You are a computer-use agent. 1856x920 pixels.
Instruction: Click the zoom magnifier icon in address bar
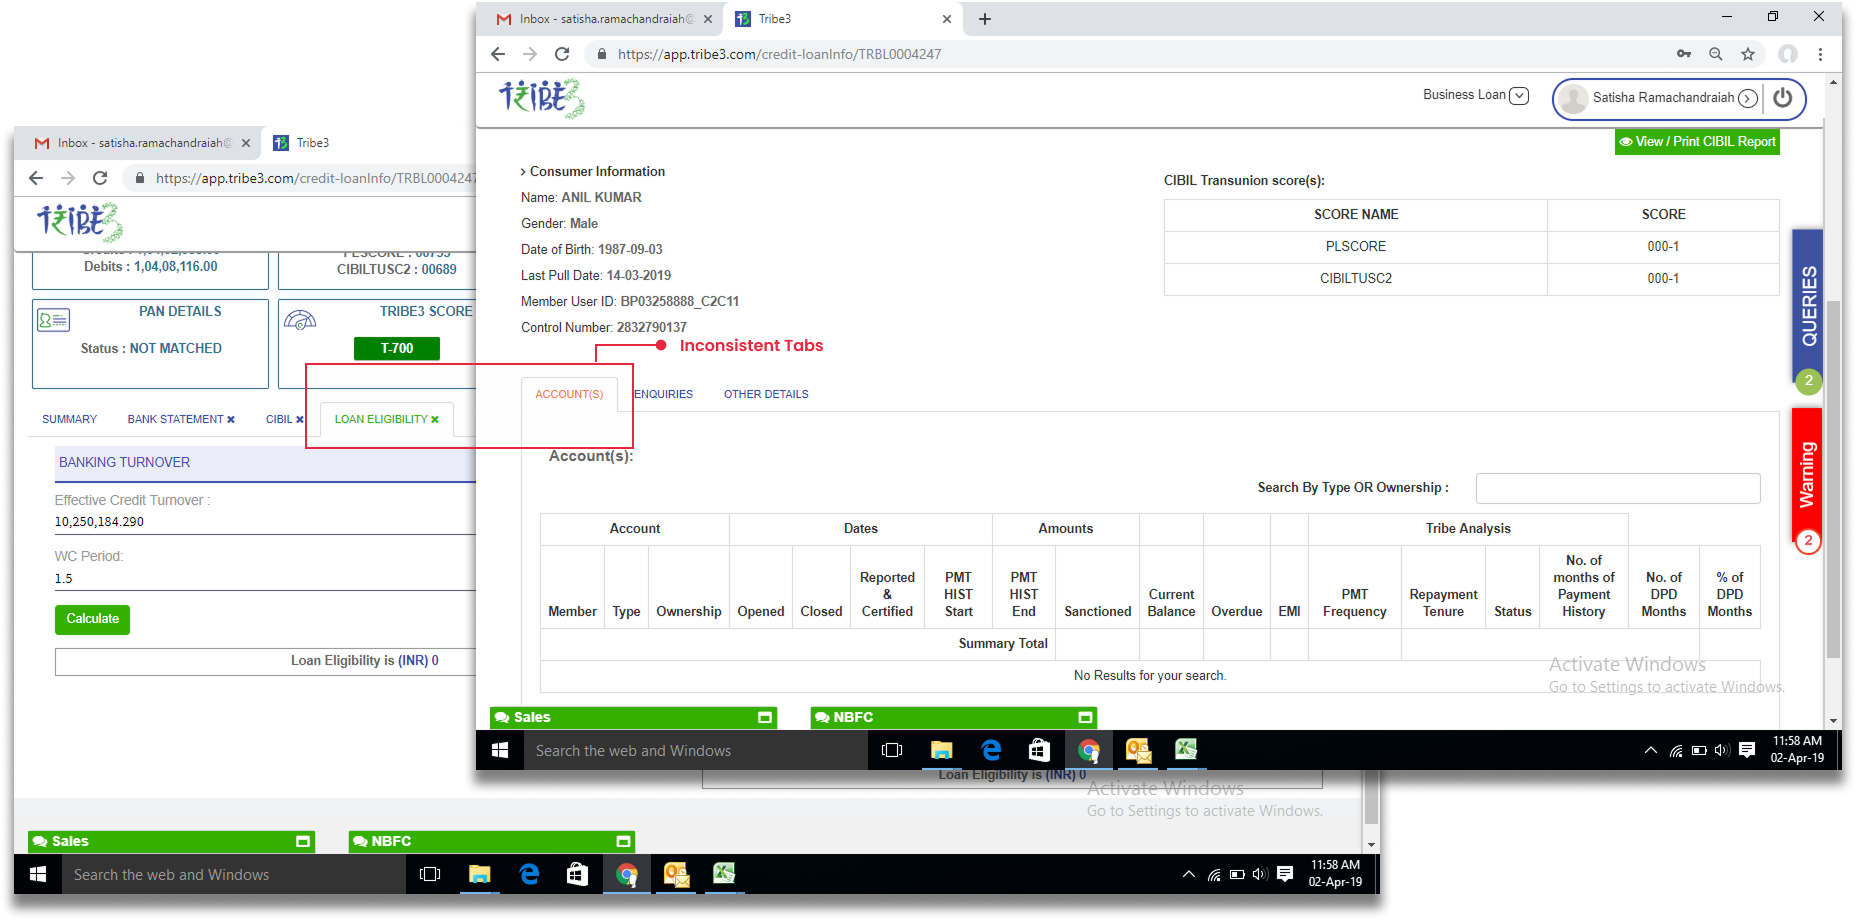1716,54
